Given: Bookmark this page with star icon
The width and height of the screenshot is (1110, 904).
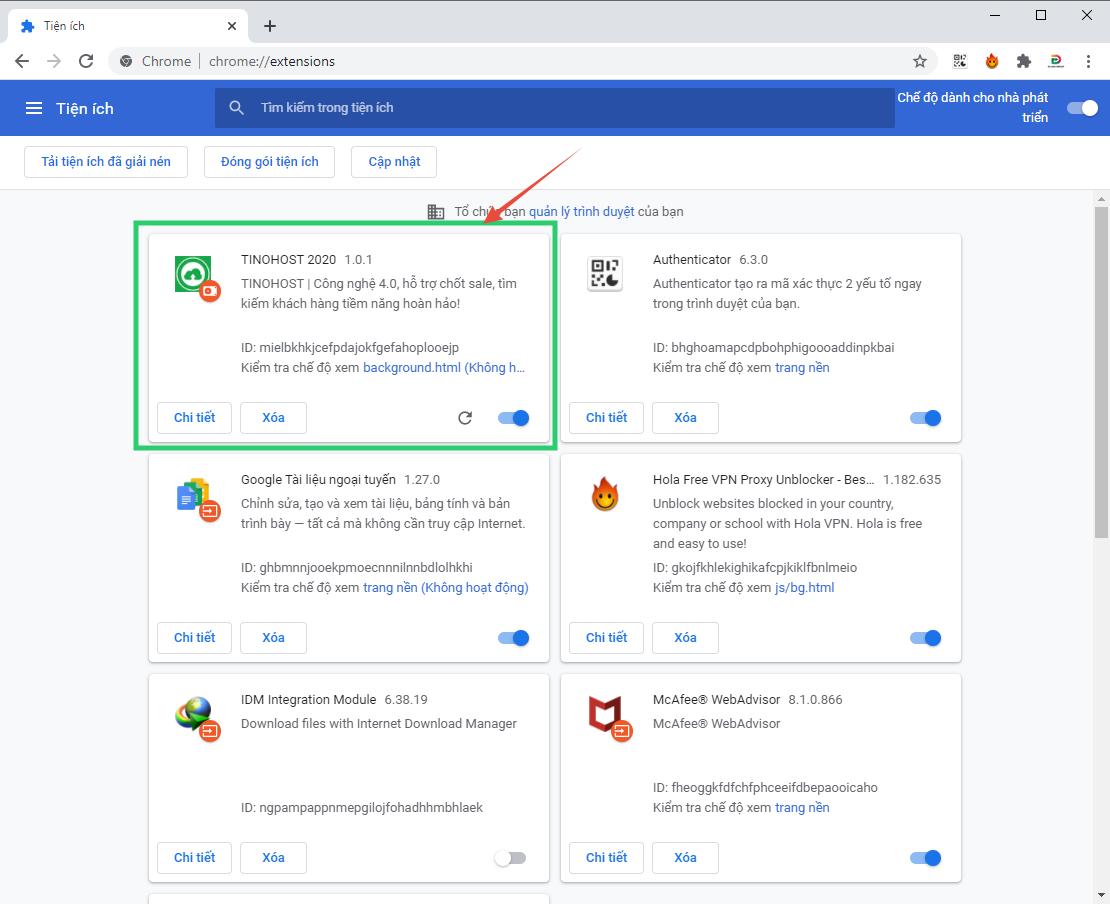Looking at the screenshot, I should (x=920, y=62).
